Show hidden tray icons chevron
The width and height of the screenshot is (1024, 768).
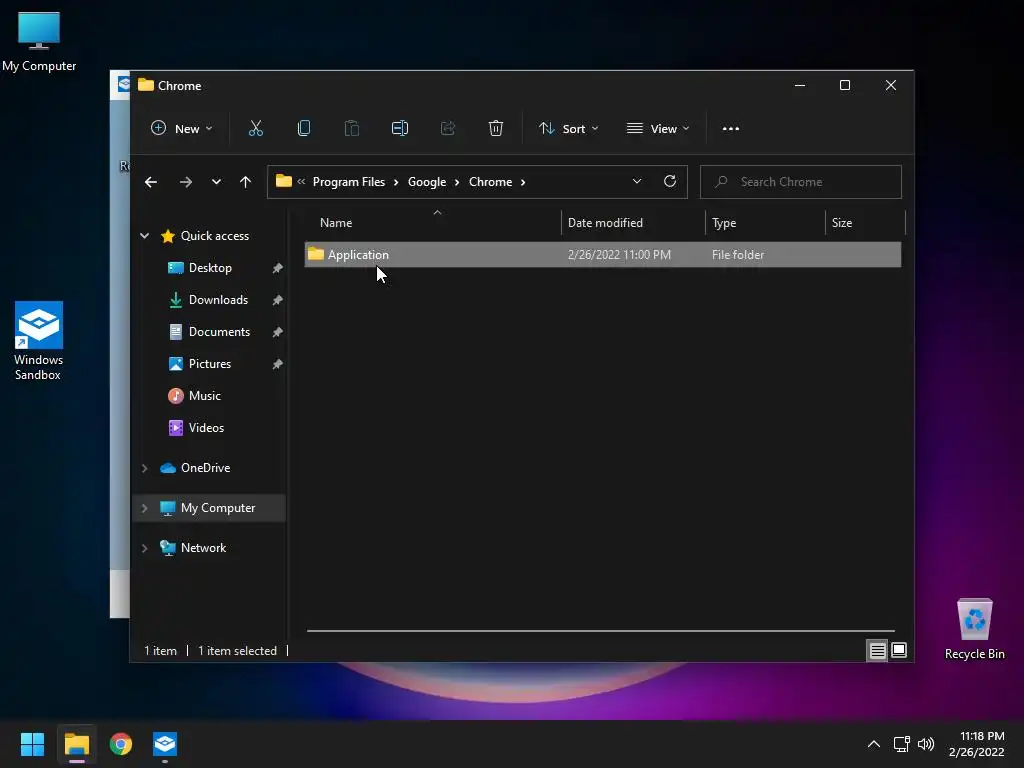[874, 744]
